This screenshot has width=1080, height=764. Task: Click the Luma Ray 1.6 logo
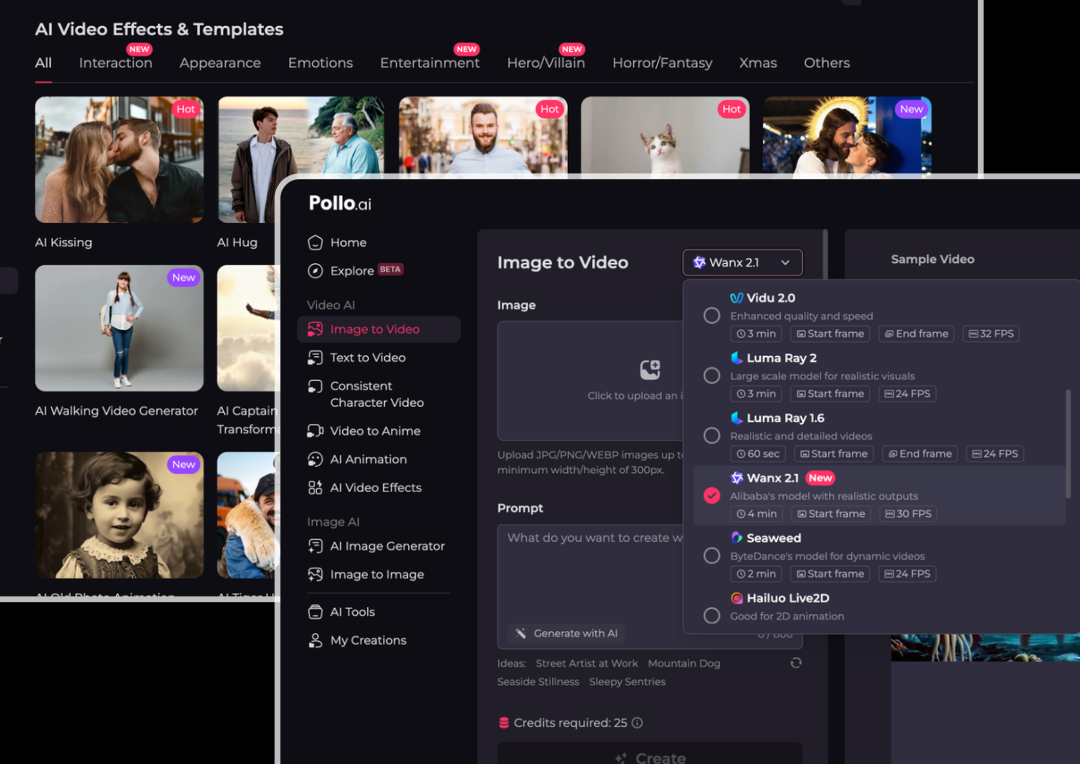tap(736, 417)
